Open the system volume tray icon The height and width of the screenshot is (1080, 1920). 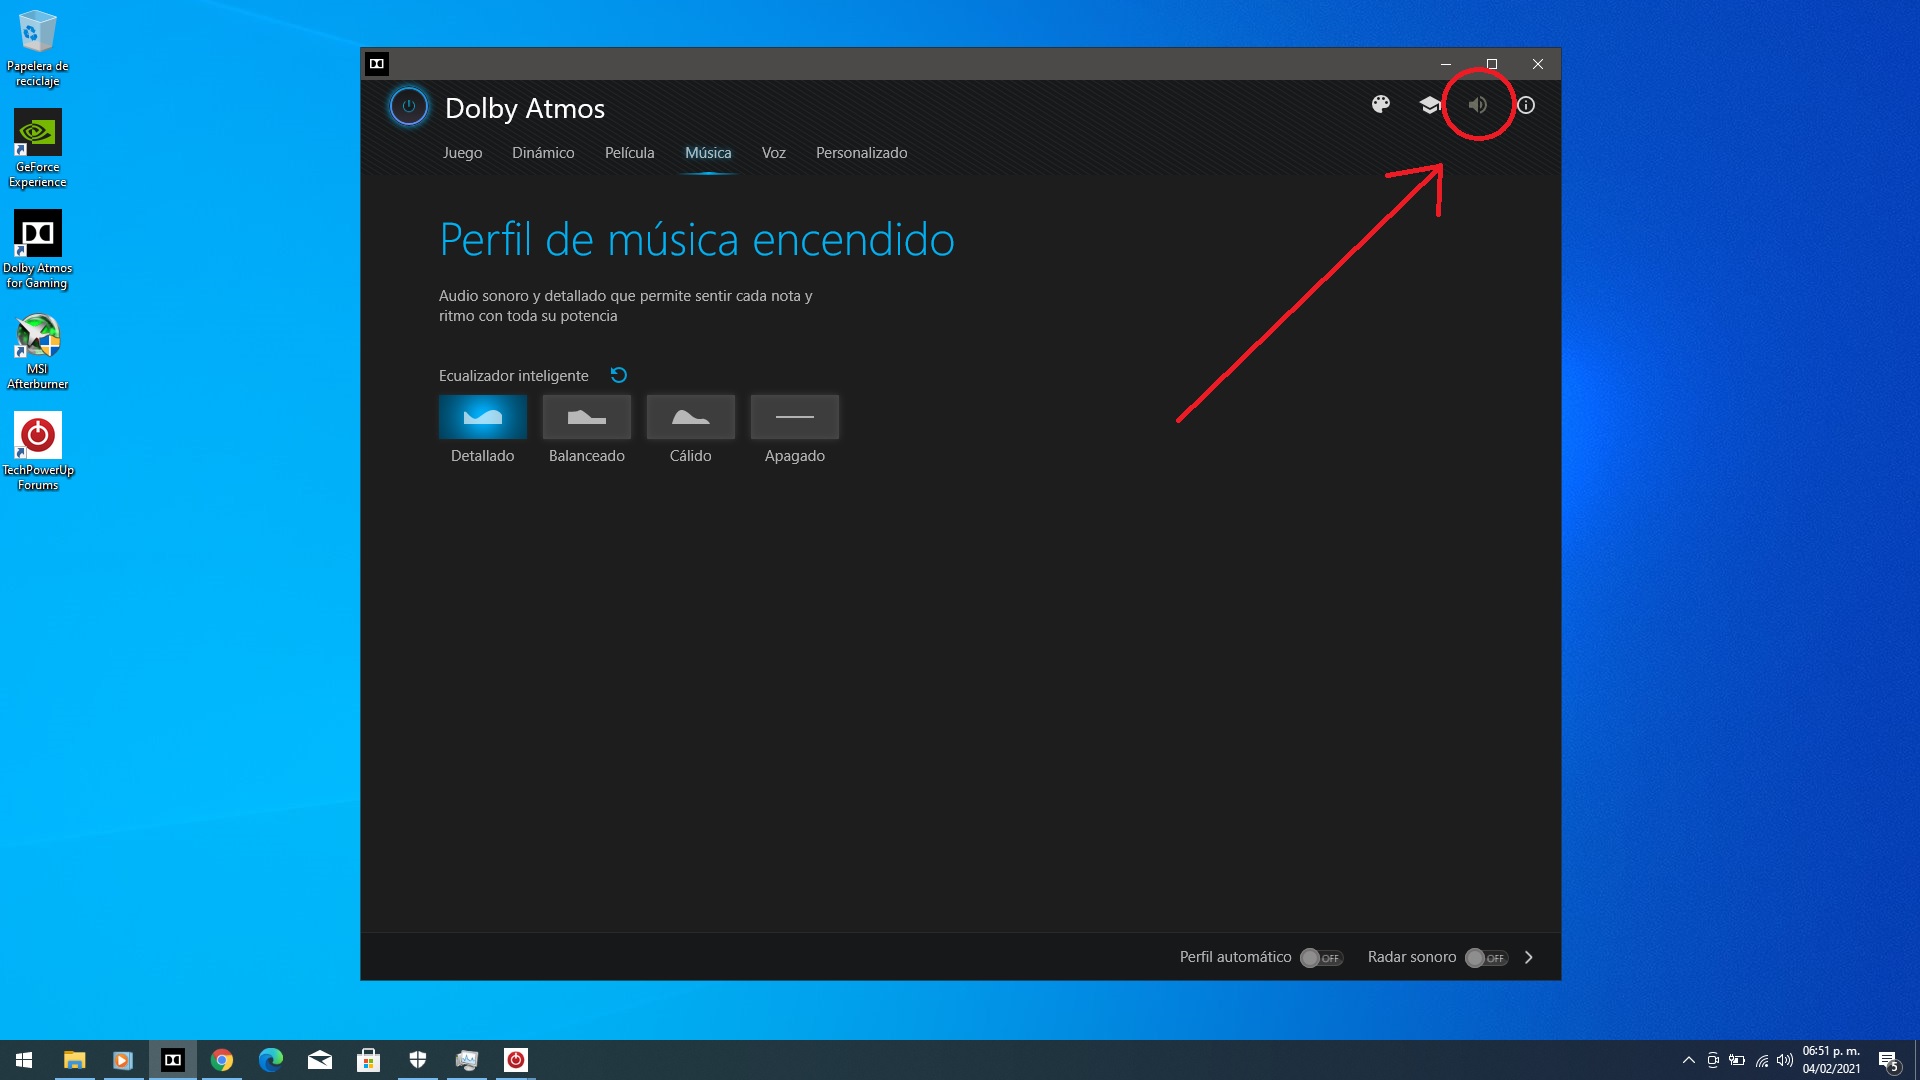coord(1785,1060)
